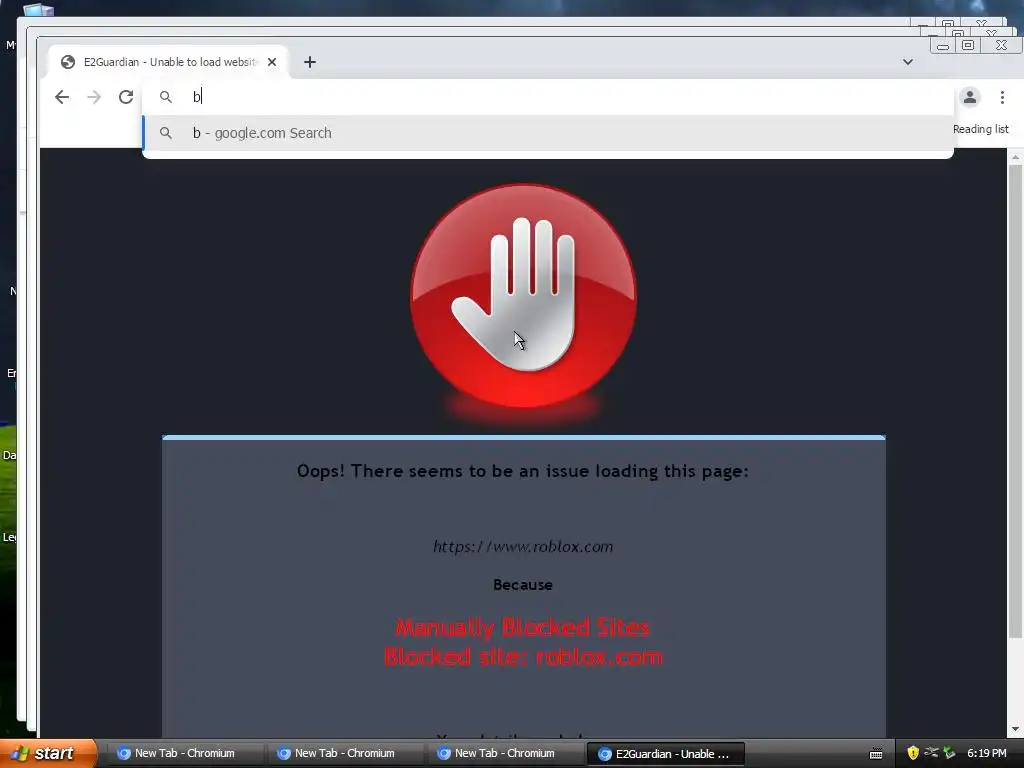Open the Reading list
Image resolution: width=1024 pixels, height=768 pixels.
pyautogui.click(x=980, y=129)
